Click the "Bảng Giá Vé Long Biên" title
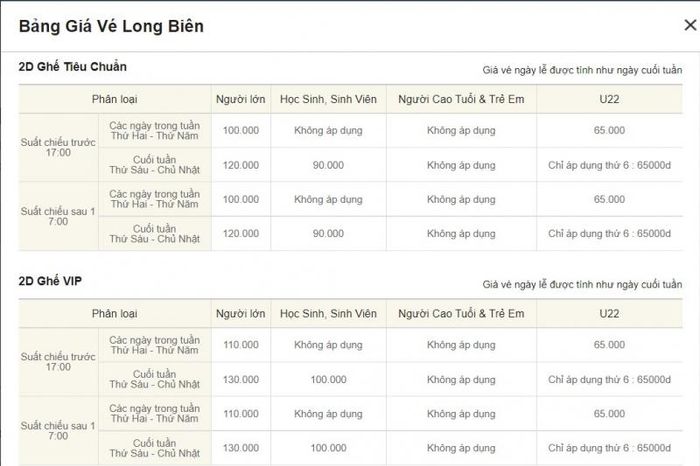 click(111, 27)
